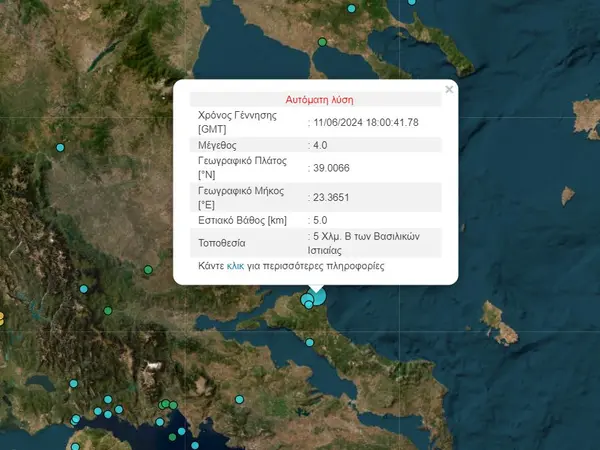Click the green marker directly above the popup

pos(322,42)
